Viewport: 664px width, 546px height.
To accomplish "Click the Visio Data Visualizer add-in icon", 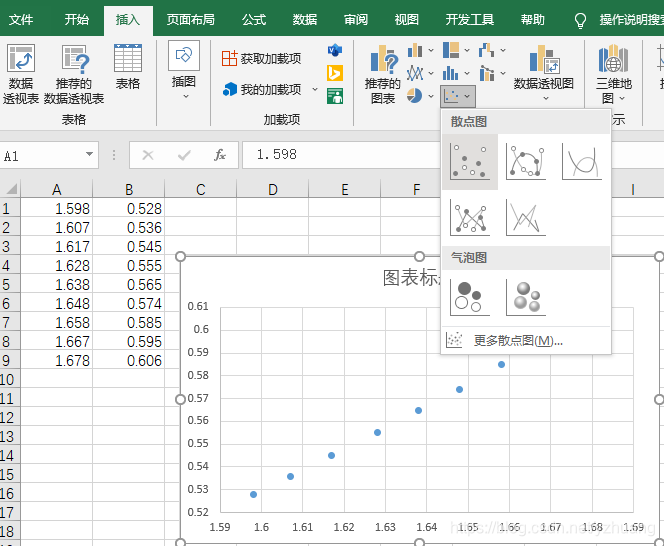I will [x=335, y=50].
